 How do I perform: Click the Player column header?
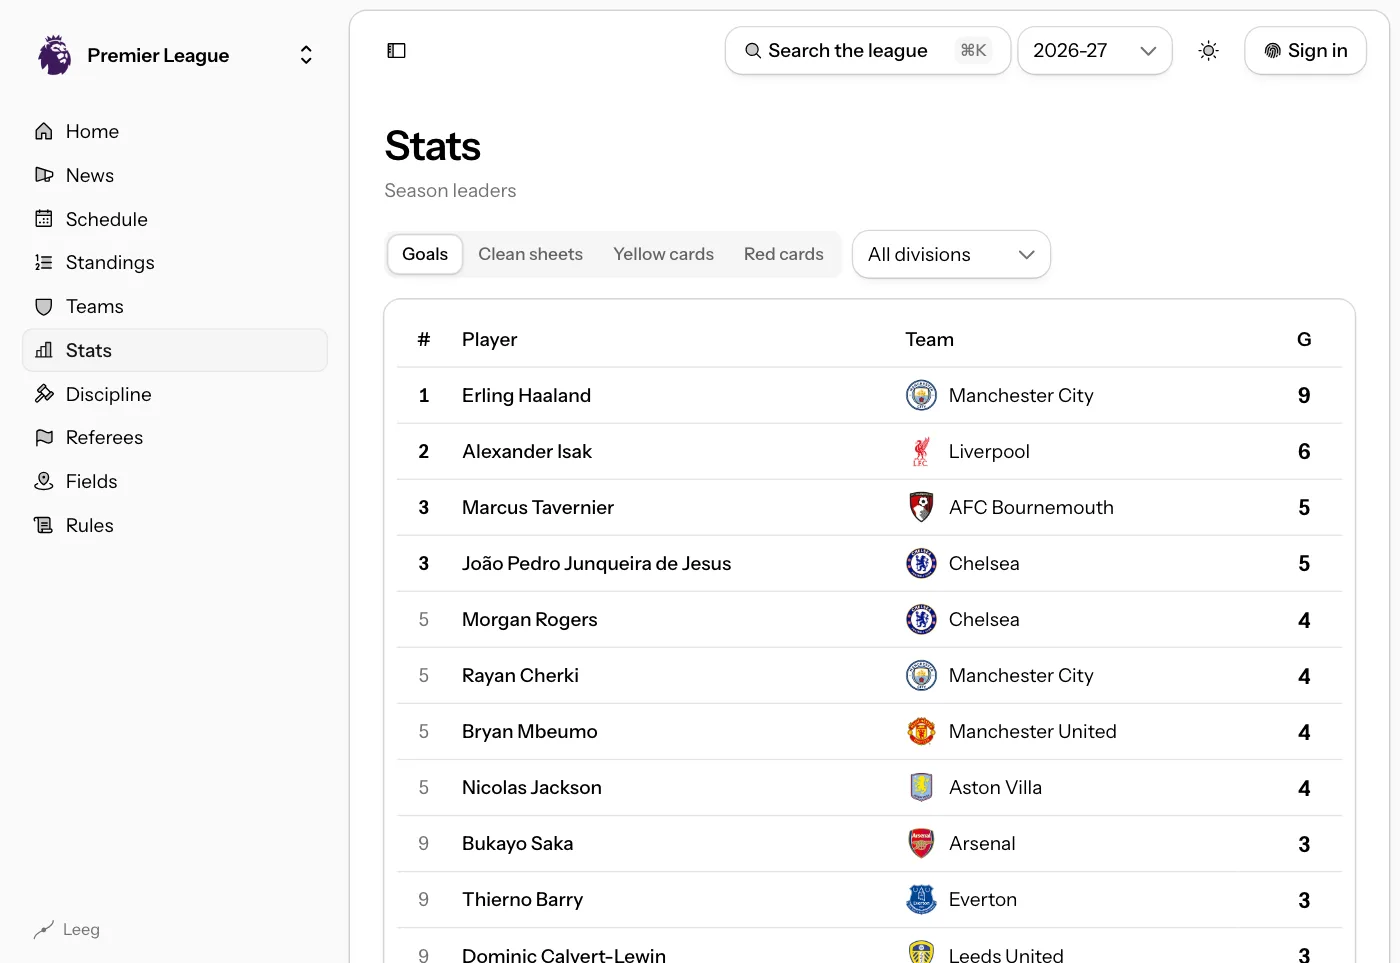[489, 339]
